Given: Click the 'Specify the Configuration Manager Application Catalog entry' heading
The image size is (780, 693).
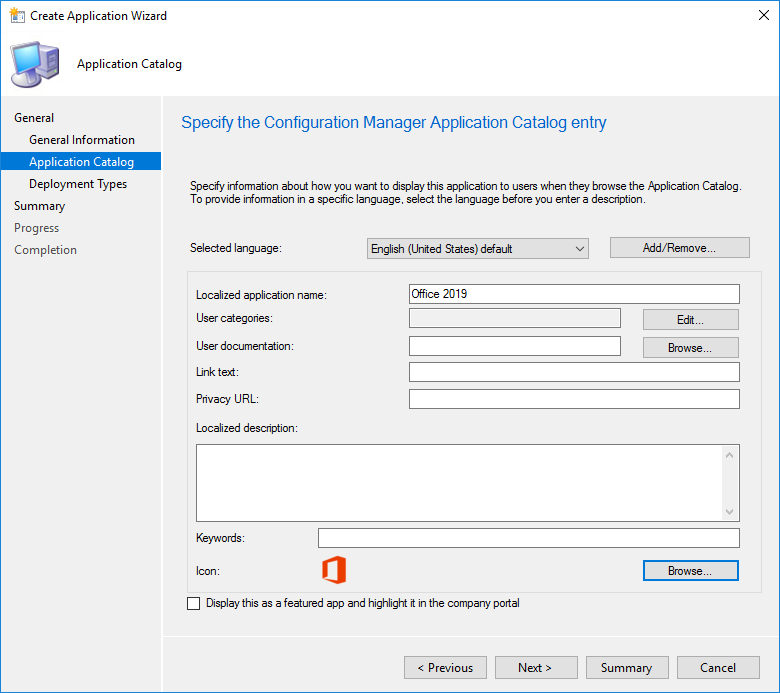Looking at the screenshot, I should pyautogui.click(x=393, y=122).
